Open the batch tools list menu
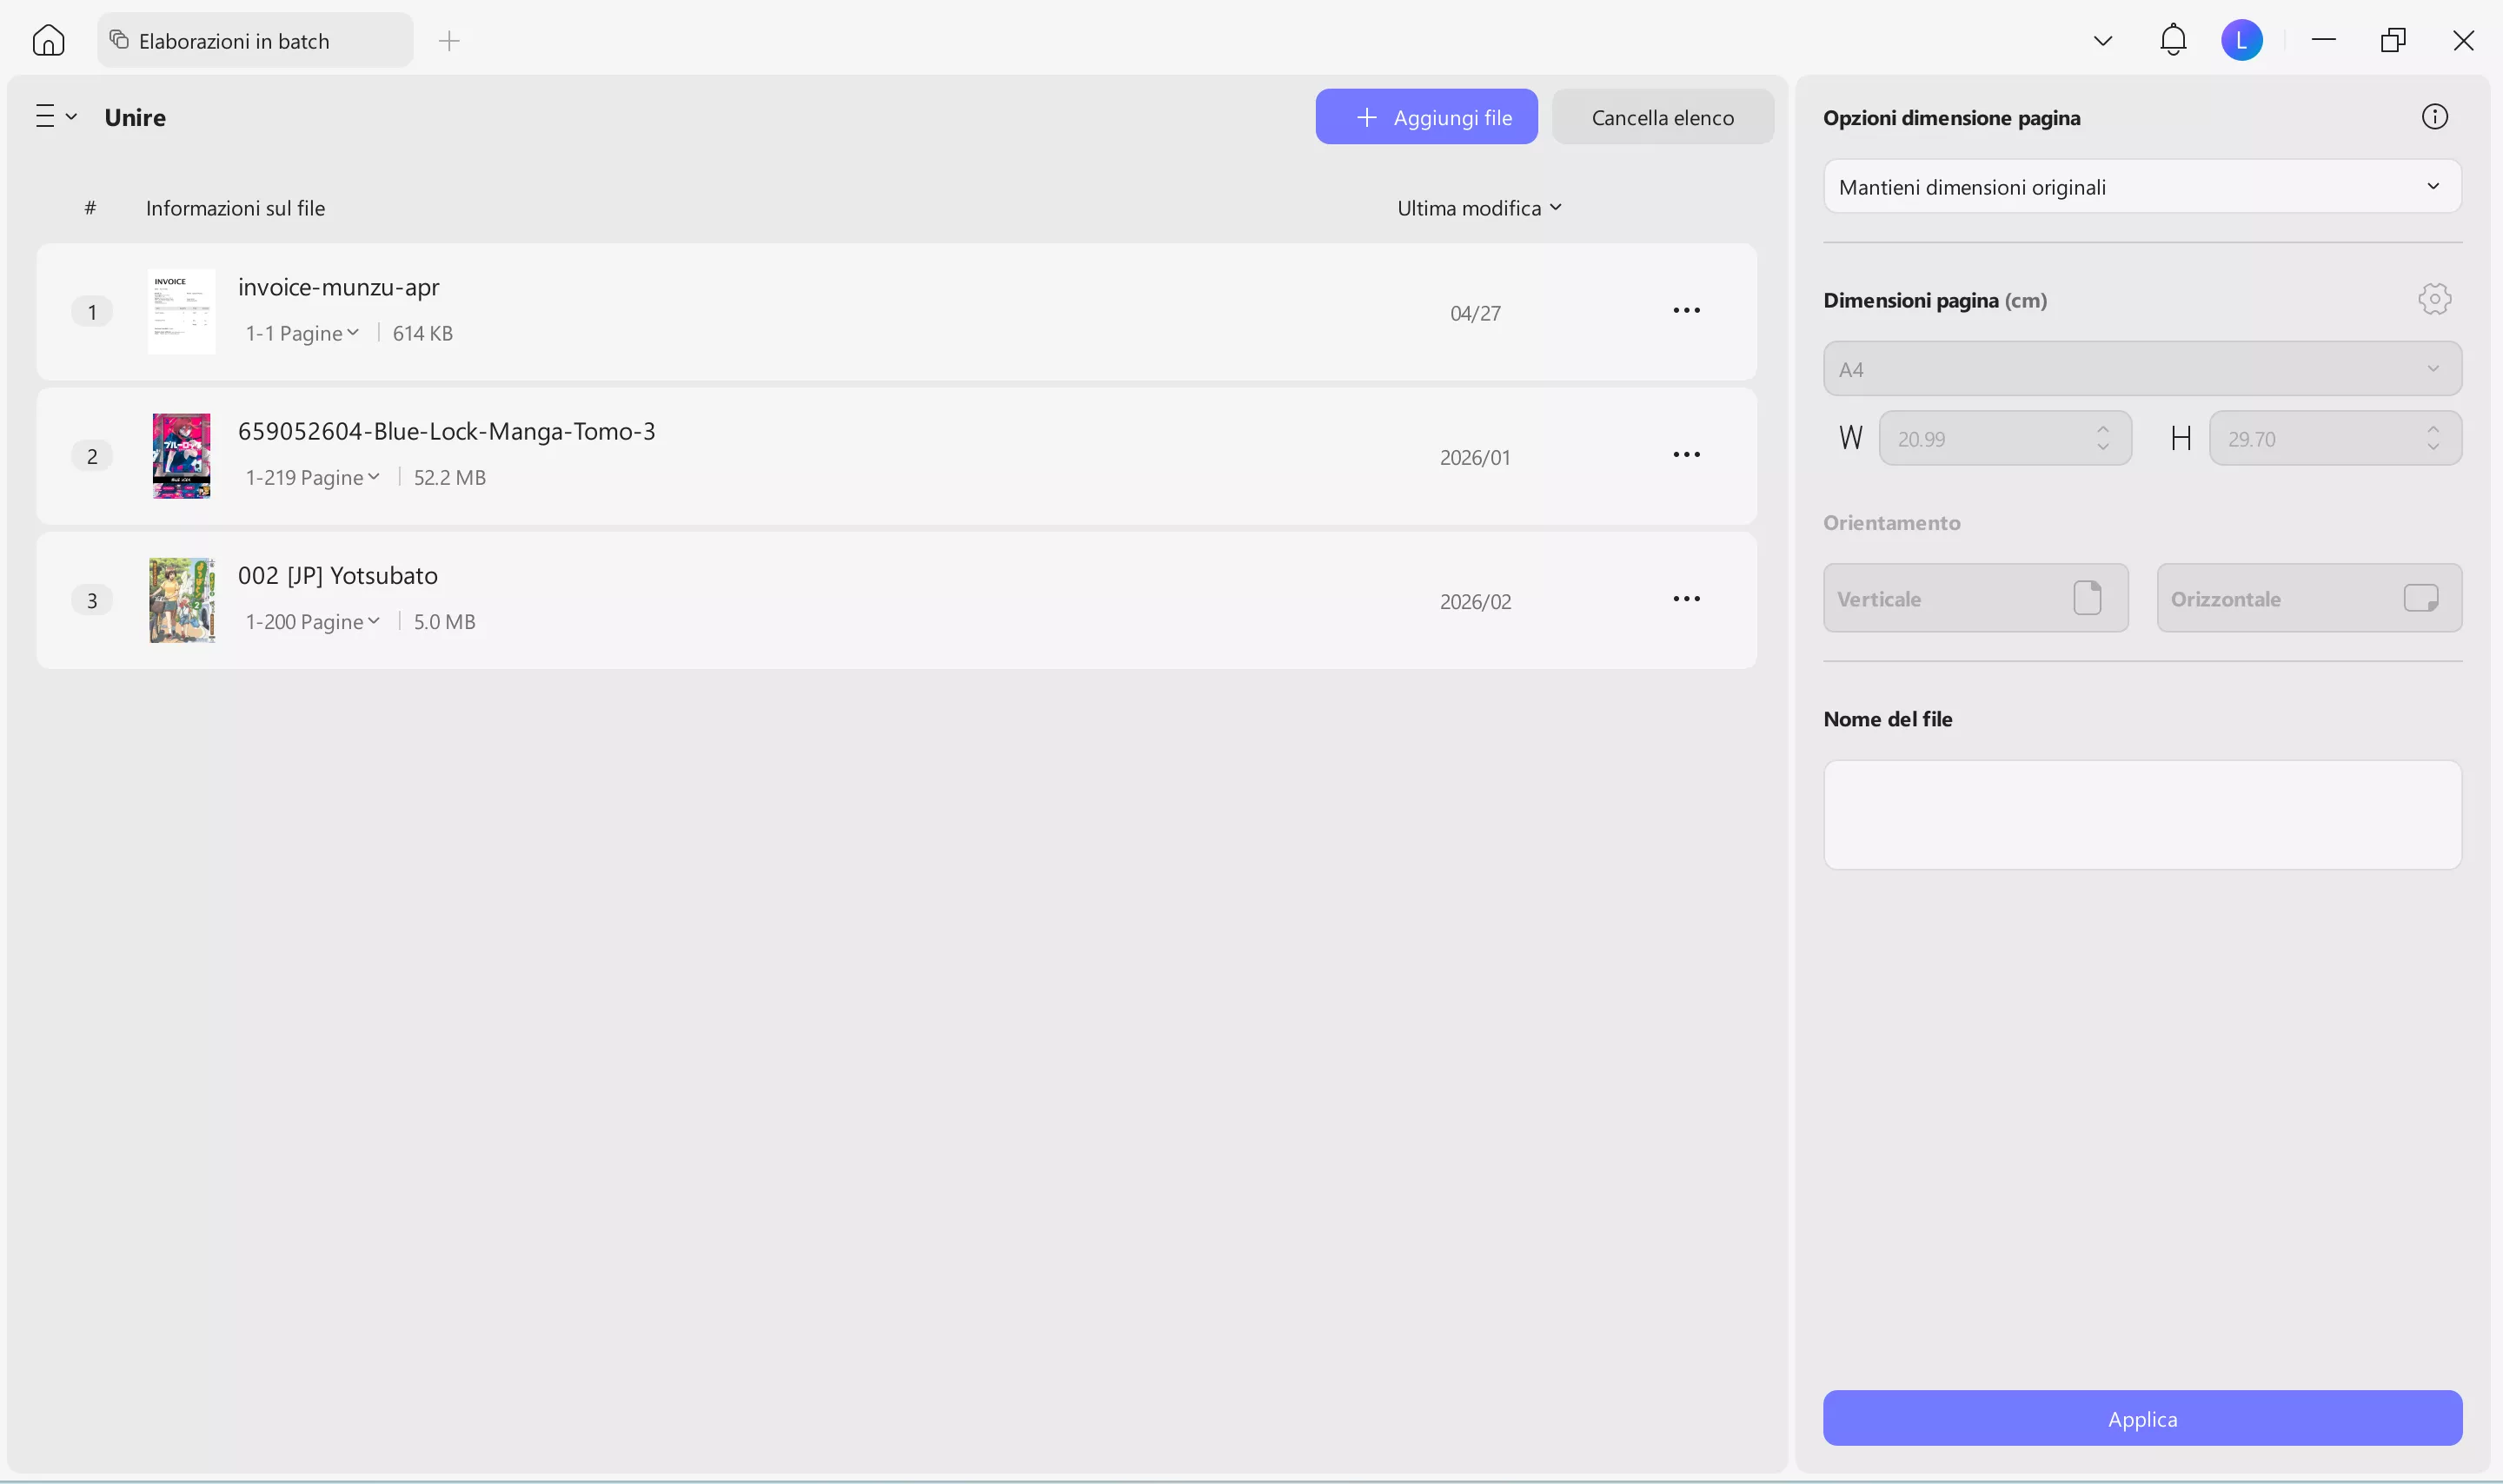The height and width of the screenshot is (1484, 2503). [56, 116]
